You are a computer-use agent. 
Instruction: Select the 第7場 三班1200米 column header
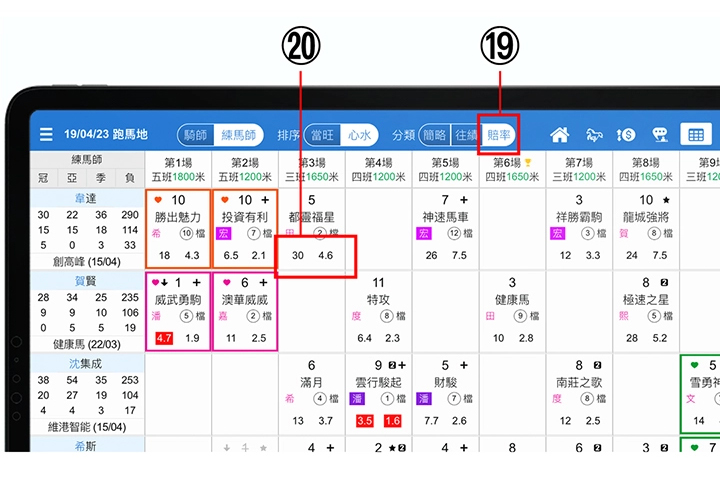point(579,169)
